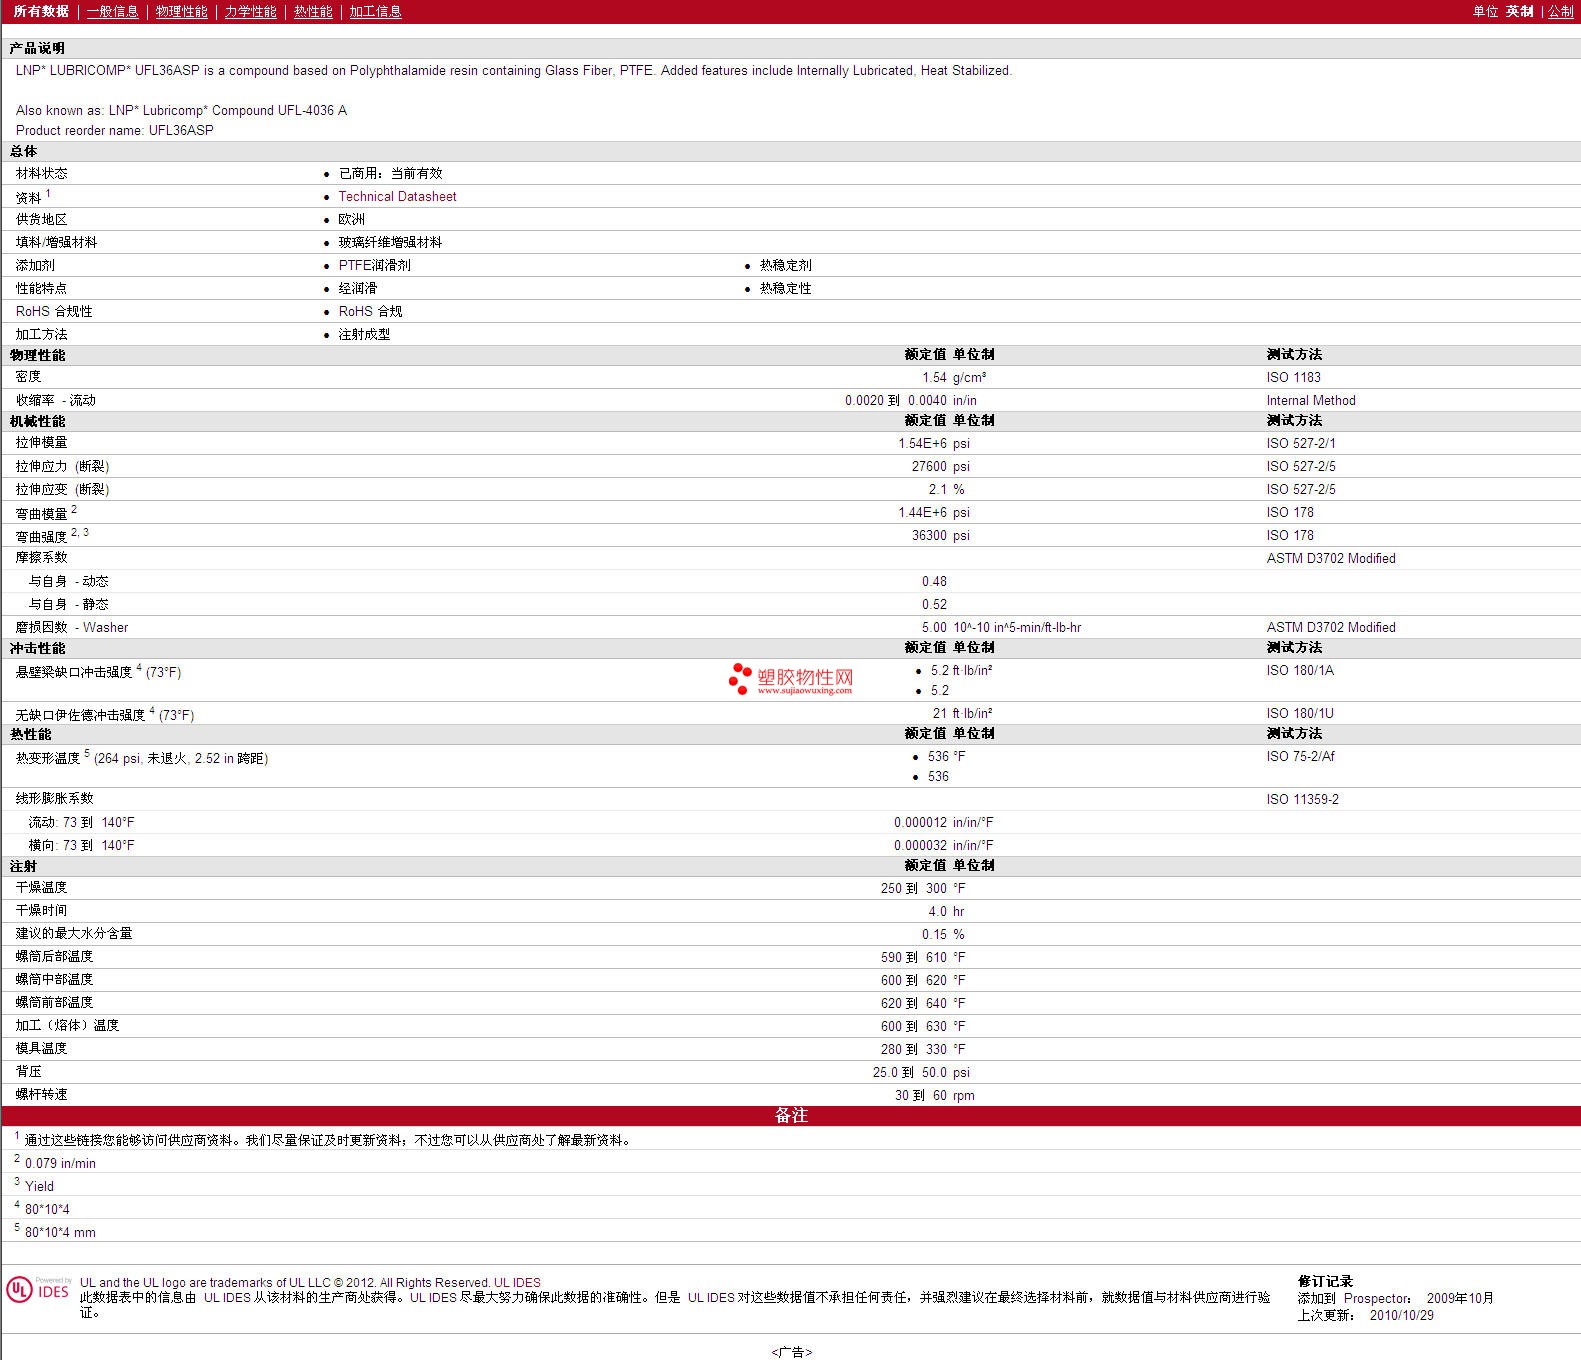Click 螺筒前部温度 value 620 到 640
This screenshot has width=1581, height=1360.
click(x=913, y=1003)
